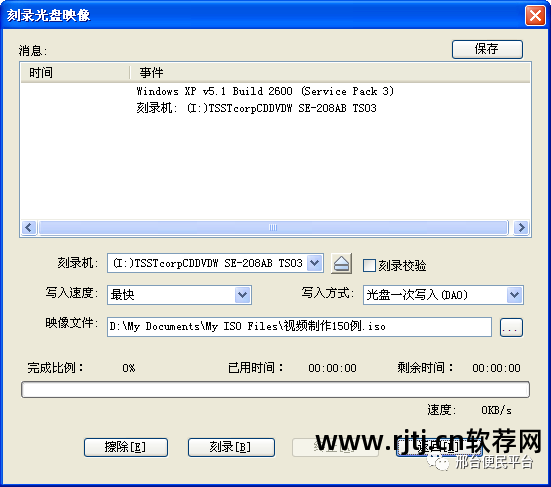
Task: Click the 擦除[E] erase button
Action: point(126,447)
